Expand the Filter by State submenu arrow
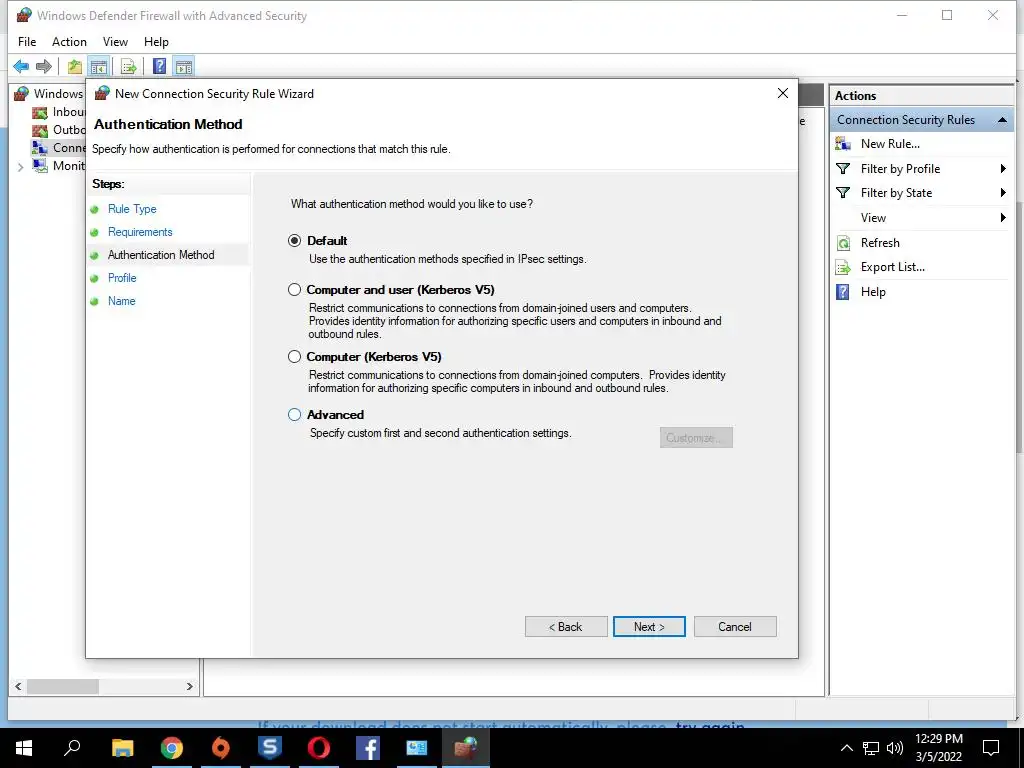Screen dimensions: 1024x768 (x=1003, y=193)
